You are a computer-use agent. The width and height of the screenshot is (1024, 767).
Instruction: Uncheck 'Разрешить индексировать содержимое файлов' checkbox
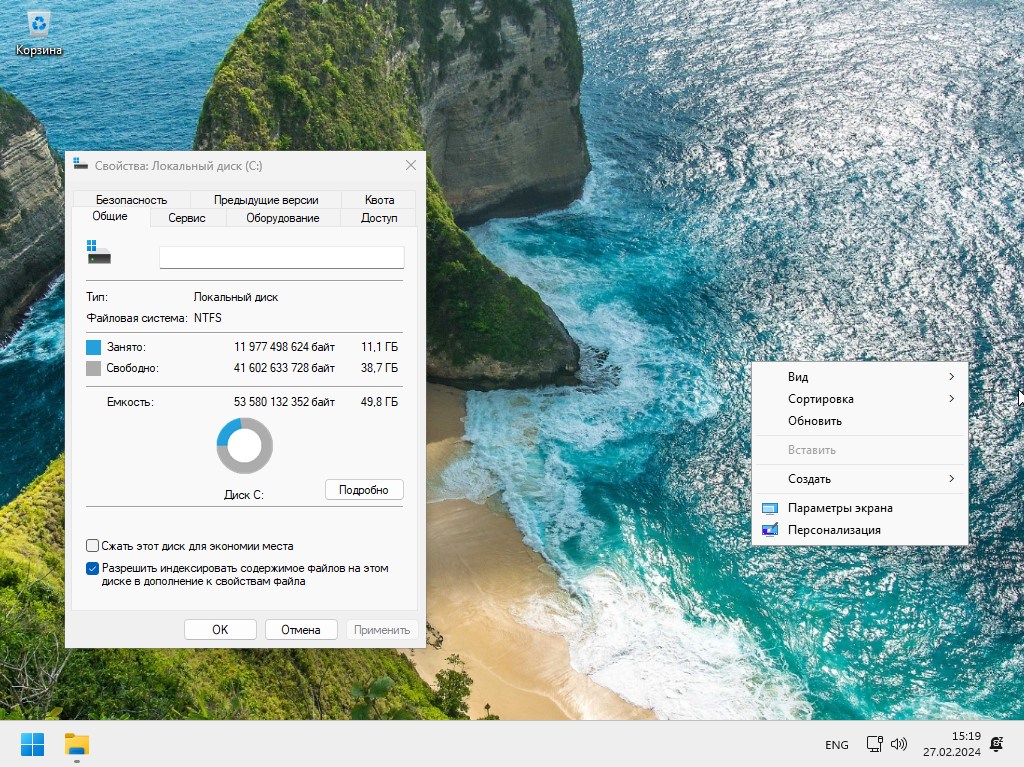(92, 568)
